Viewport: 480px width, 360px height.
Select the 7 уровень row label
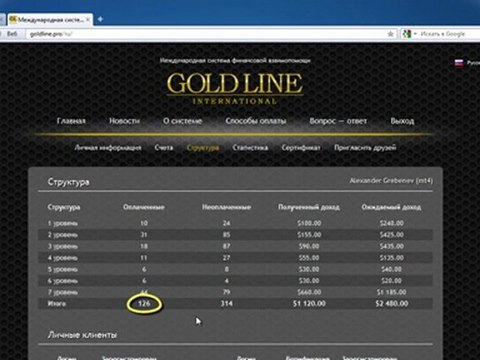tap(63, 292)
